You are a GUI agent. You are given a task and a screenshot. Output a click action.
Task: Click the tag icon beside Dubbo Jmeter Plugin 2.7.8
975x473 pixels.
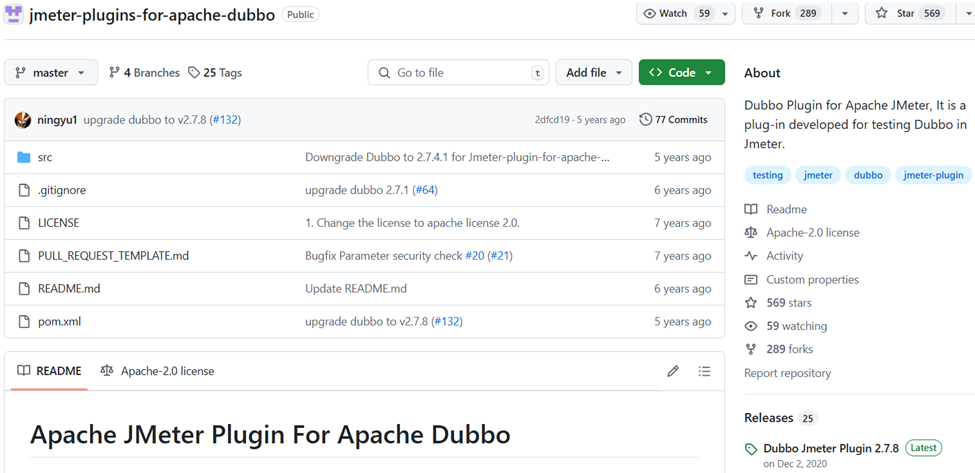click(x=751, y=449)
